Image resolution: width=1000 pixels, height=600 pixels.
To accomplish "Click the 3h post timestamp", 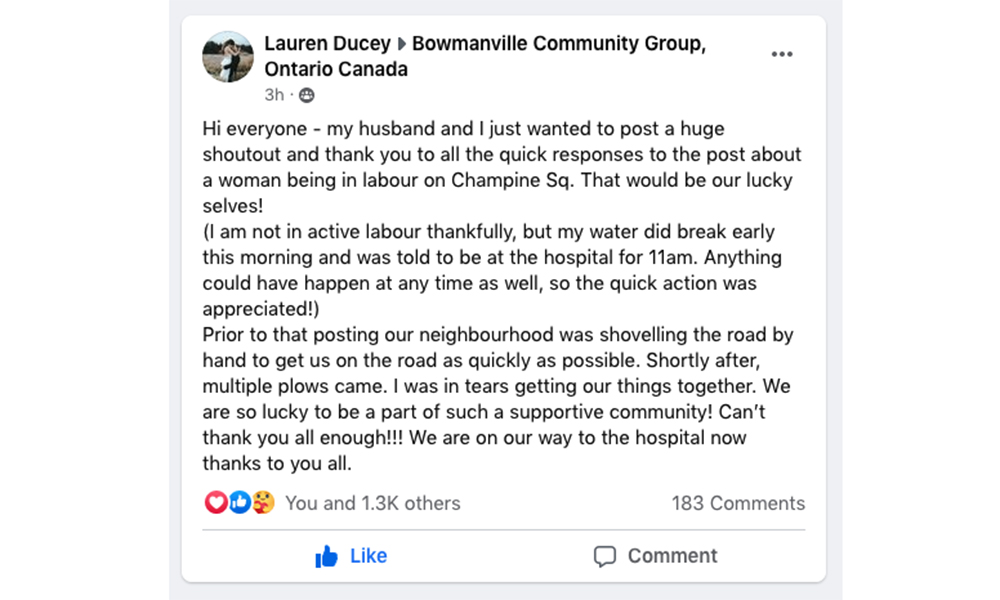I will click(x=274, y=95).
